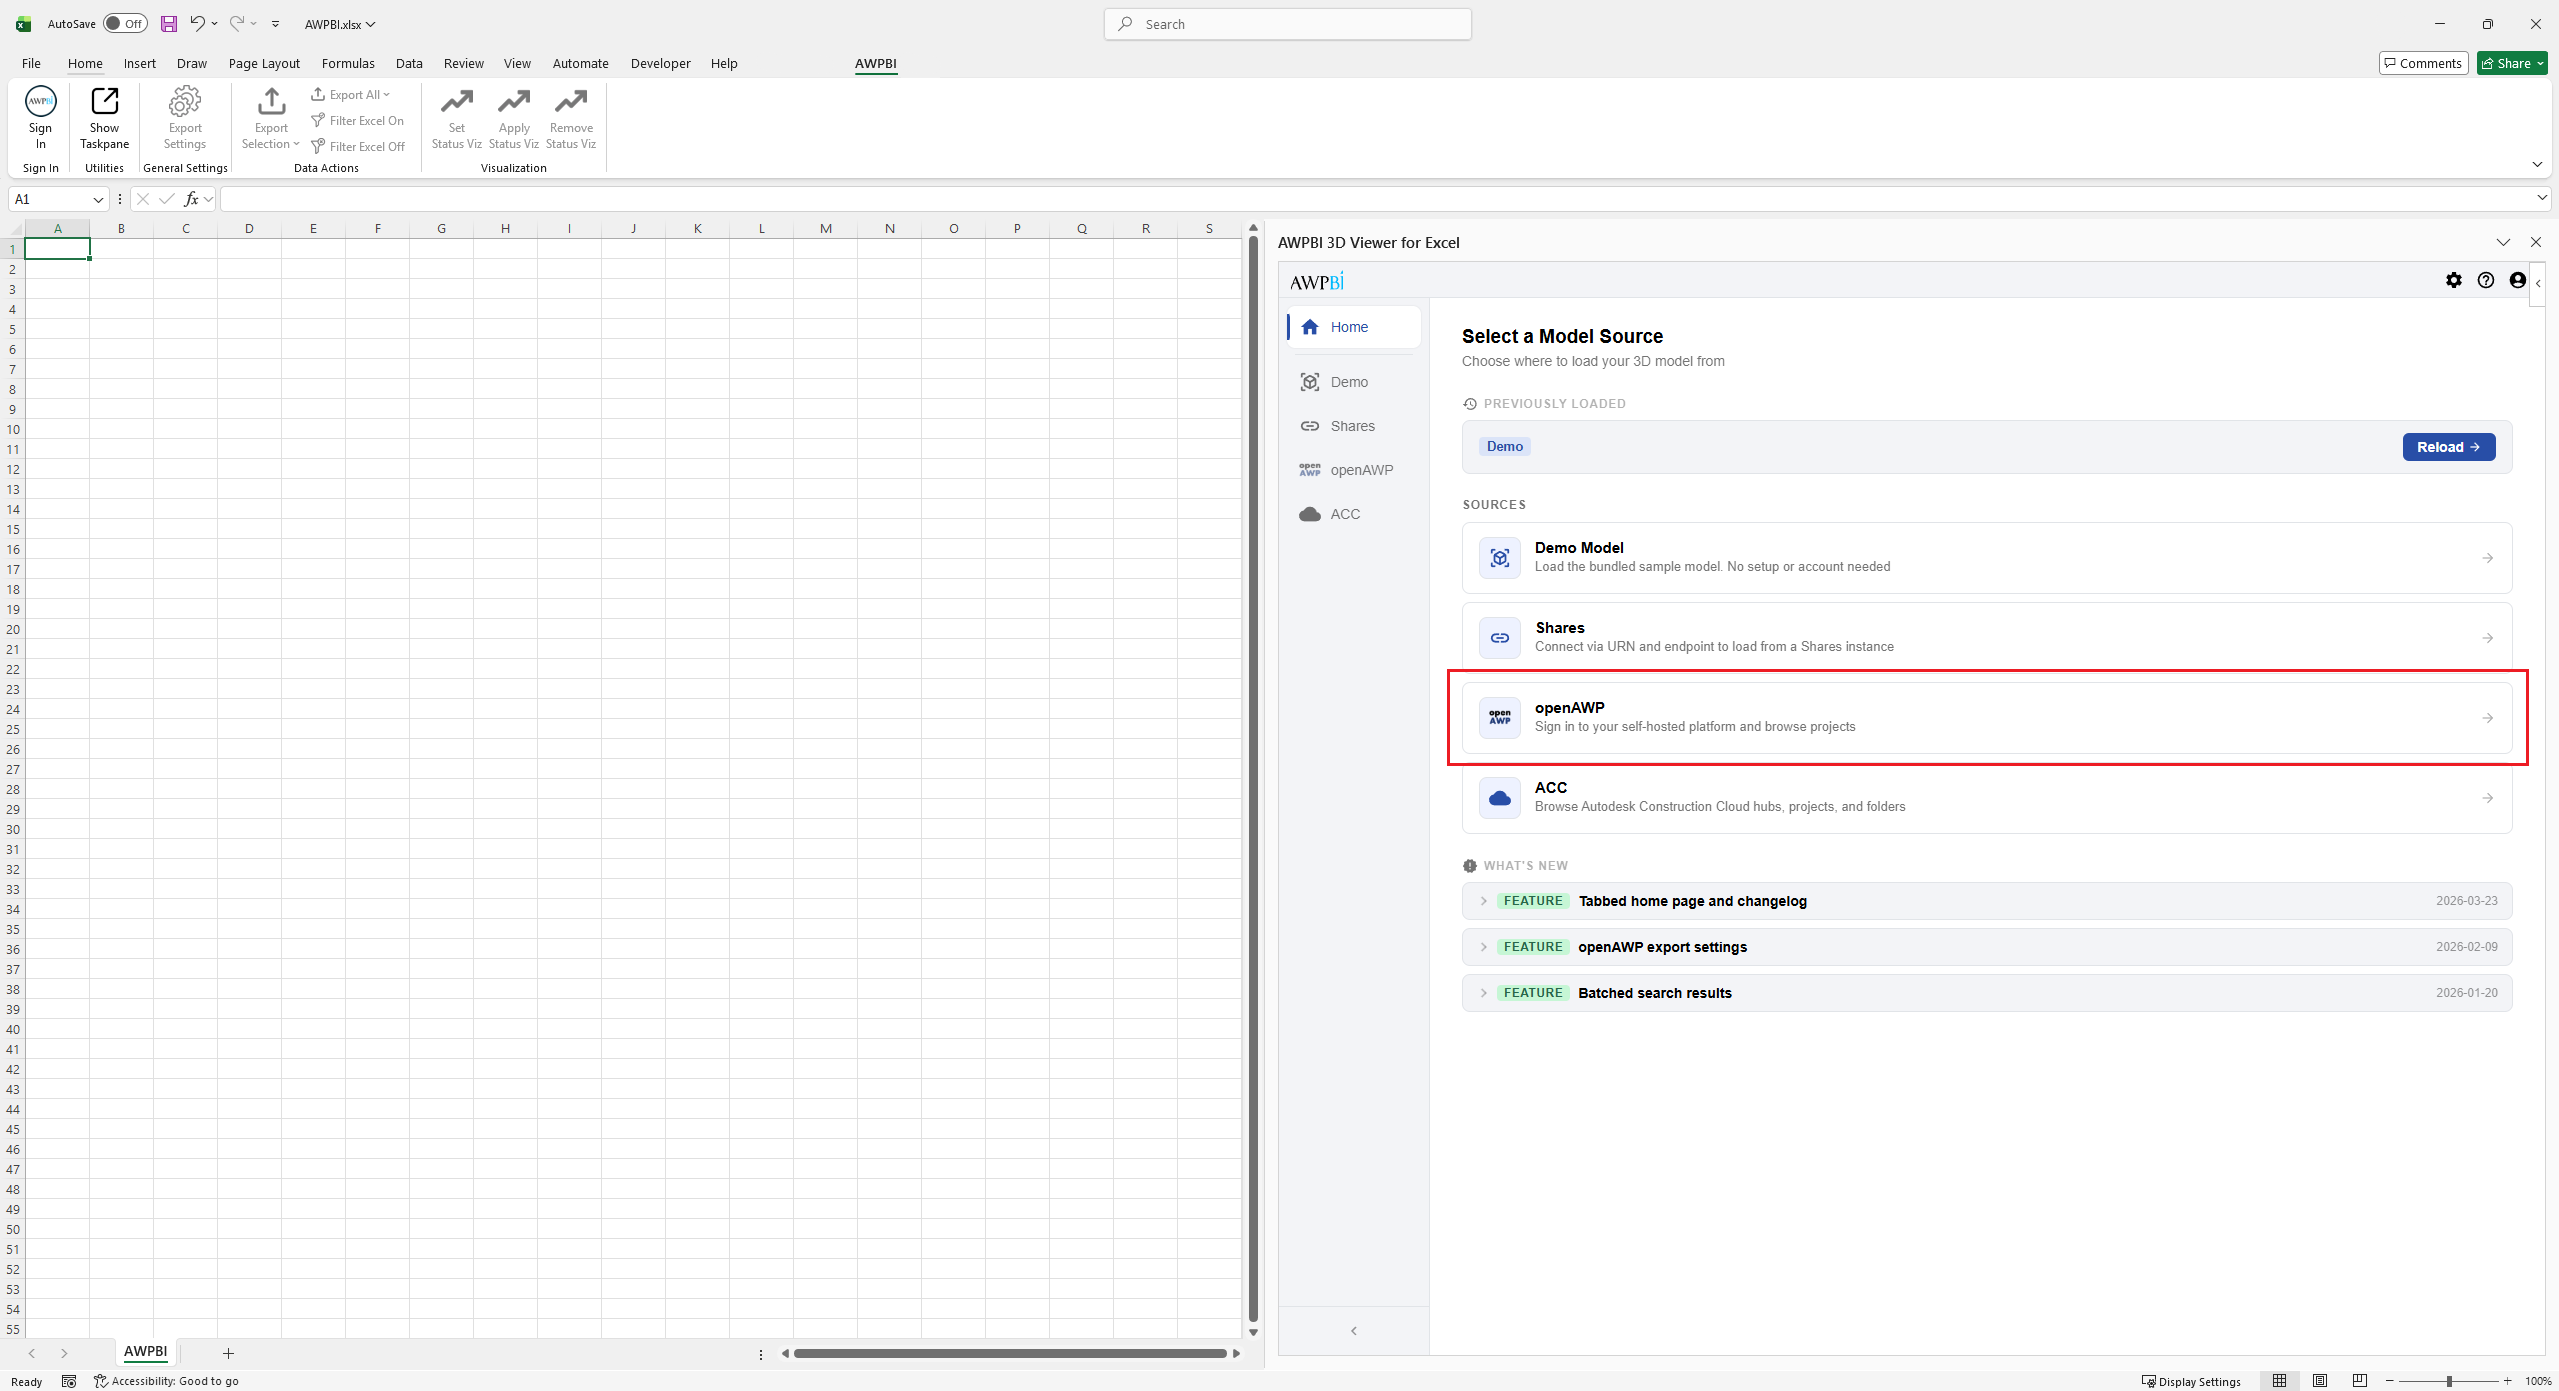Select ACC in taskpane sidebar
The image size is (2559, 1391).
pos(1353,514)
